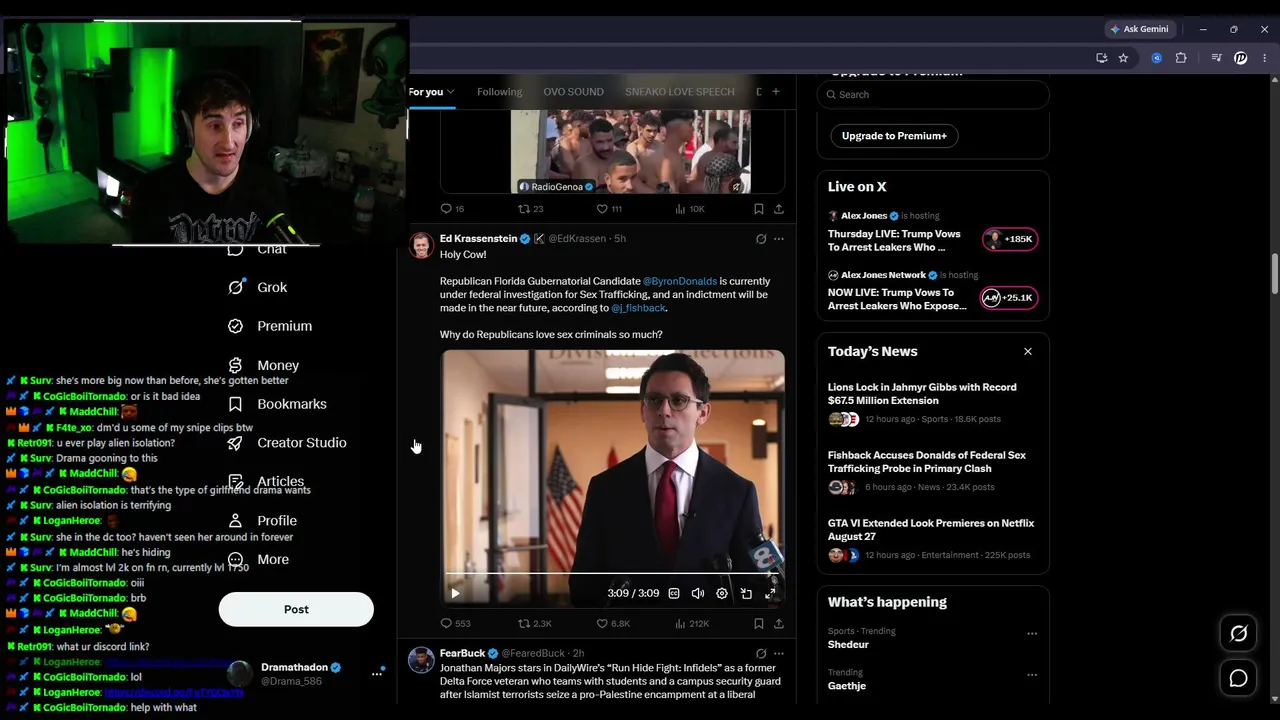
Task: Open more options for Gaethje trend
Action: pyautogui.click(x=1032, y=675)
